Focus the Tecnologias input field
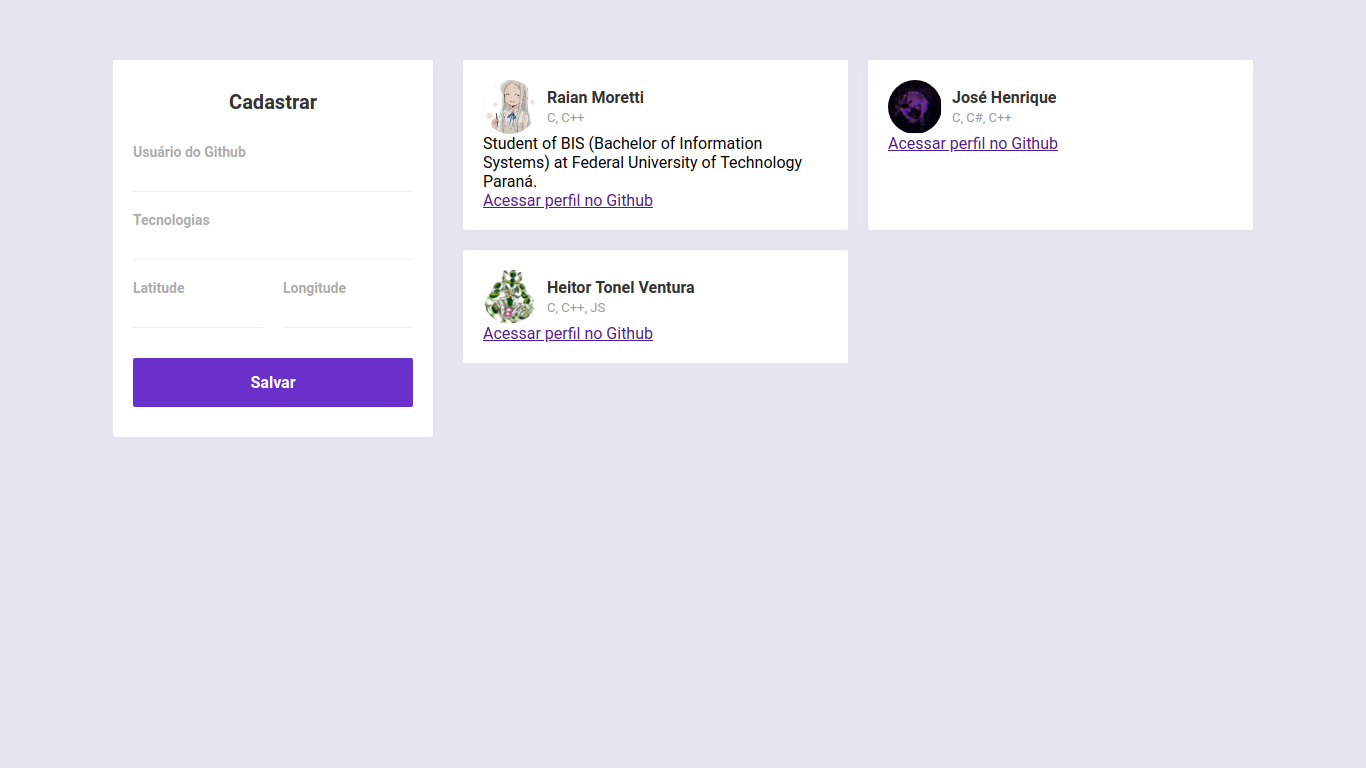Viewport: 1366px width, 768px height. pos(272,233)
